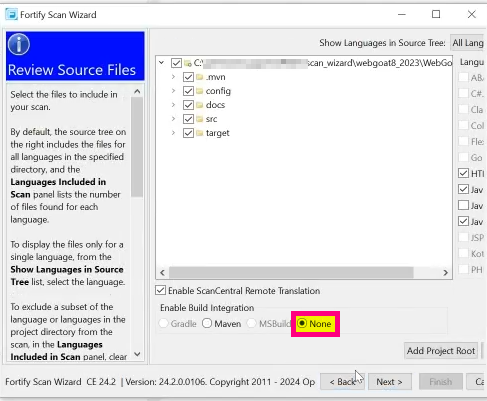Click the Enable Build Integration label
487x401 pixels.
[207, 308]
